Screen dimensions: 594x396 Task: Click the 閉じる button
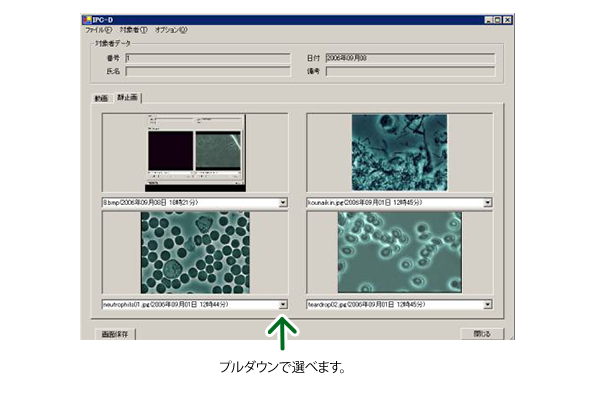(482, 334)
